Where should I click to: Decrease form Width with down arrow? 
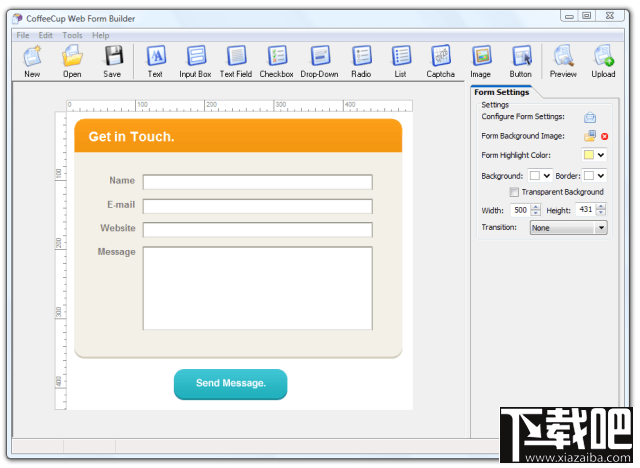[x=536, y=213]
